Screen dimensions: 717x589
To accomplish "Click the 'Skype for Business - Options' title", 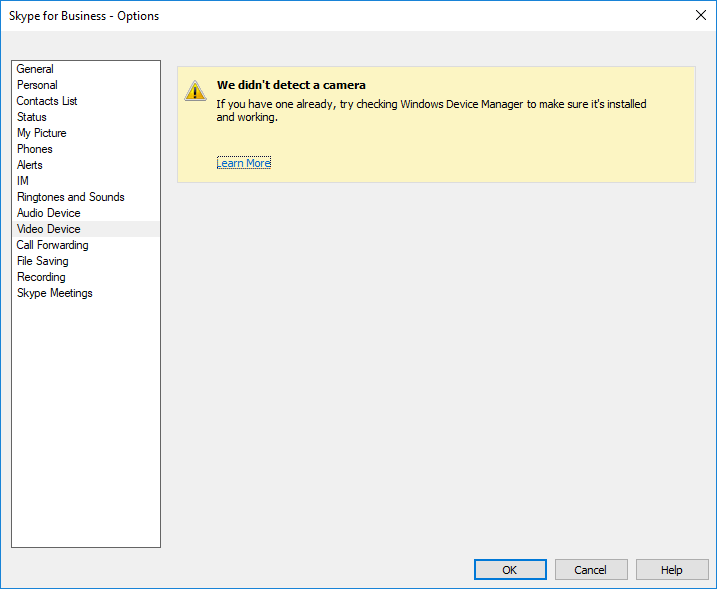I will [84, 16].
